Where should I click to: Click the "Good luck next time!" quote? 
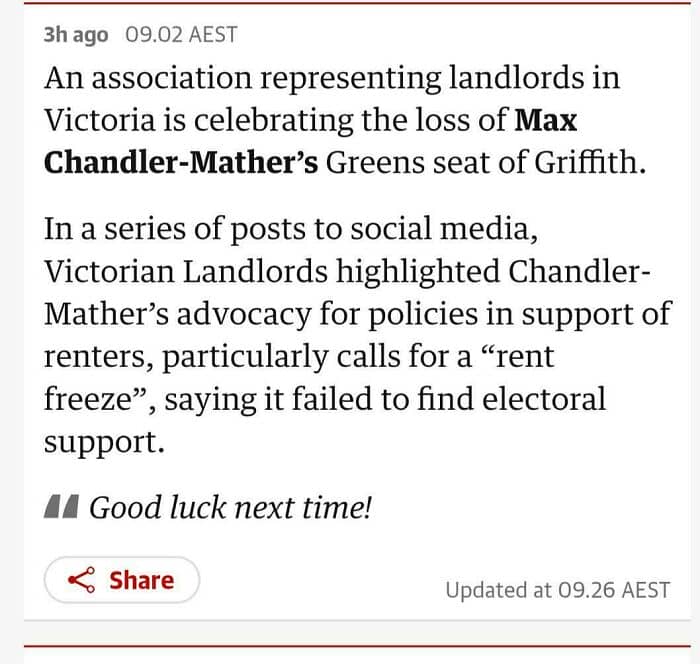231,508
